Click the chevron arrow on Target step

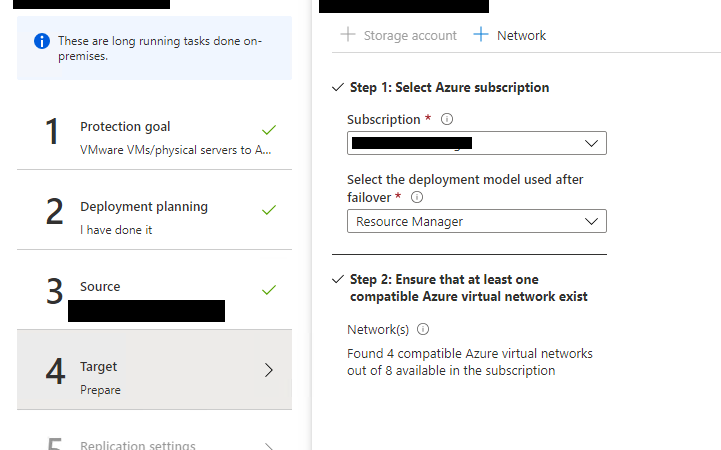pyautogui.click(x=269, y=370)
